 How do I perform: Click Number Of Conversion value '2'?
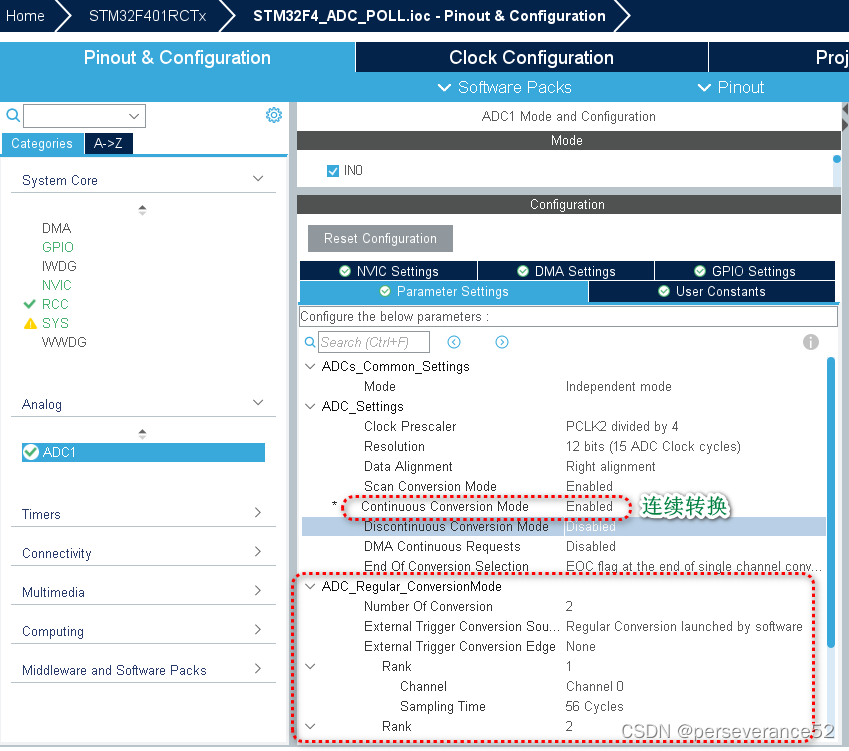click(569, 606)
